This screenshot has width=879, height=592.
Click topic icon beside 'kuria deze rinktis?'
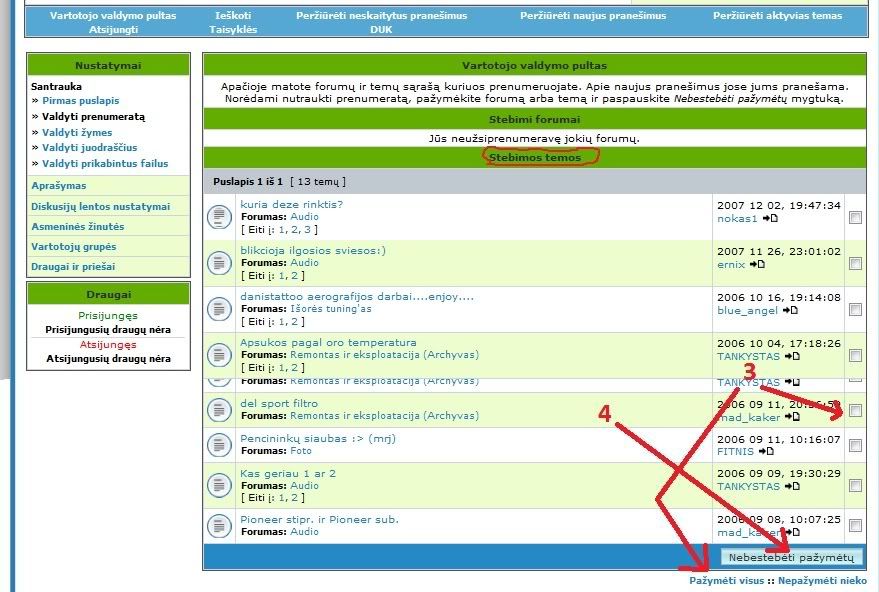(219, 217)
